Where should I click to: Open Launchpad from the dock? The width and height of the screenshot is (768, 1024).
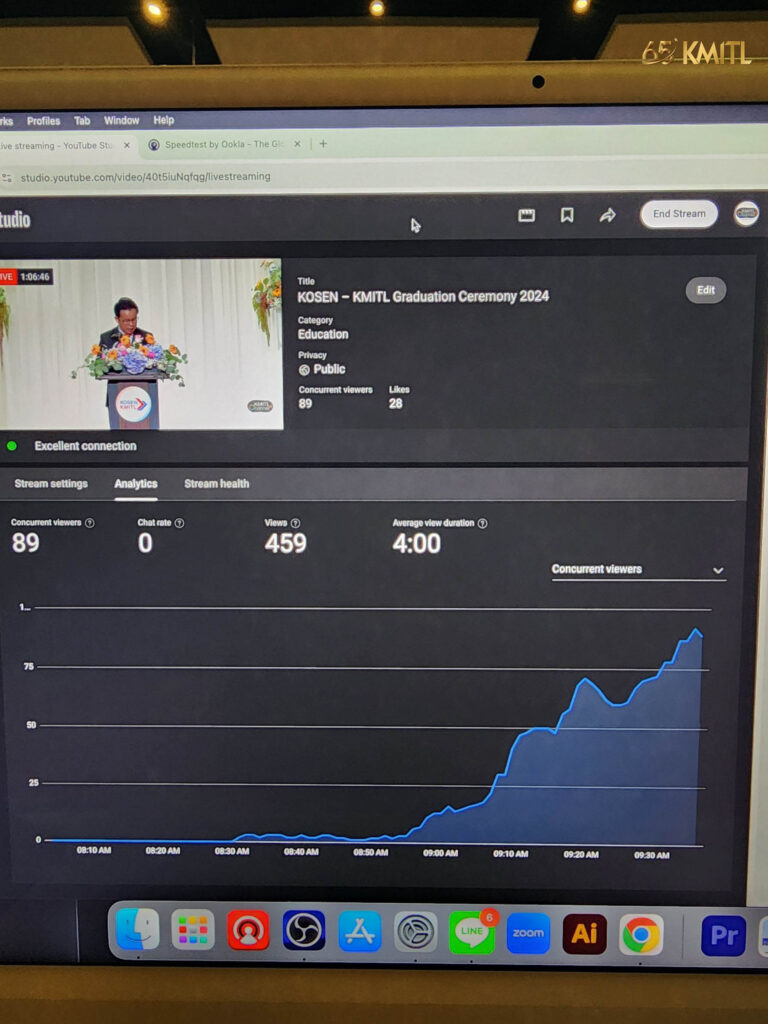pyautogui.click(x=193, y=929)
